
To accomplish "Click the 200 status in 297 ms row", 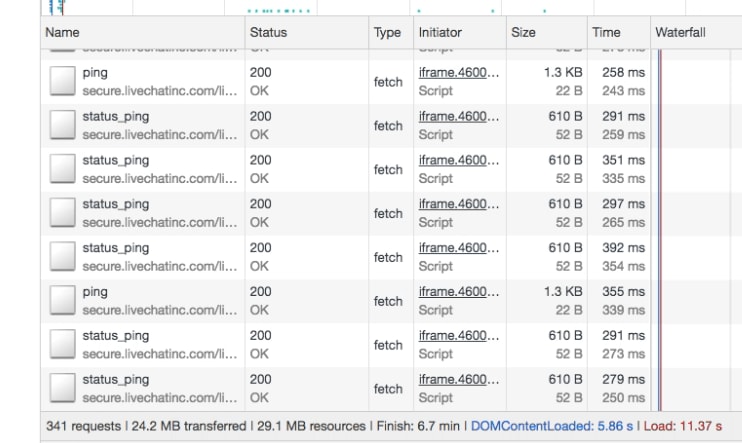I will coord(261,204).
